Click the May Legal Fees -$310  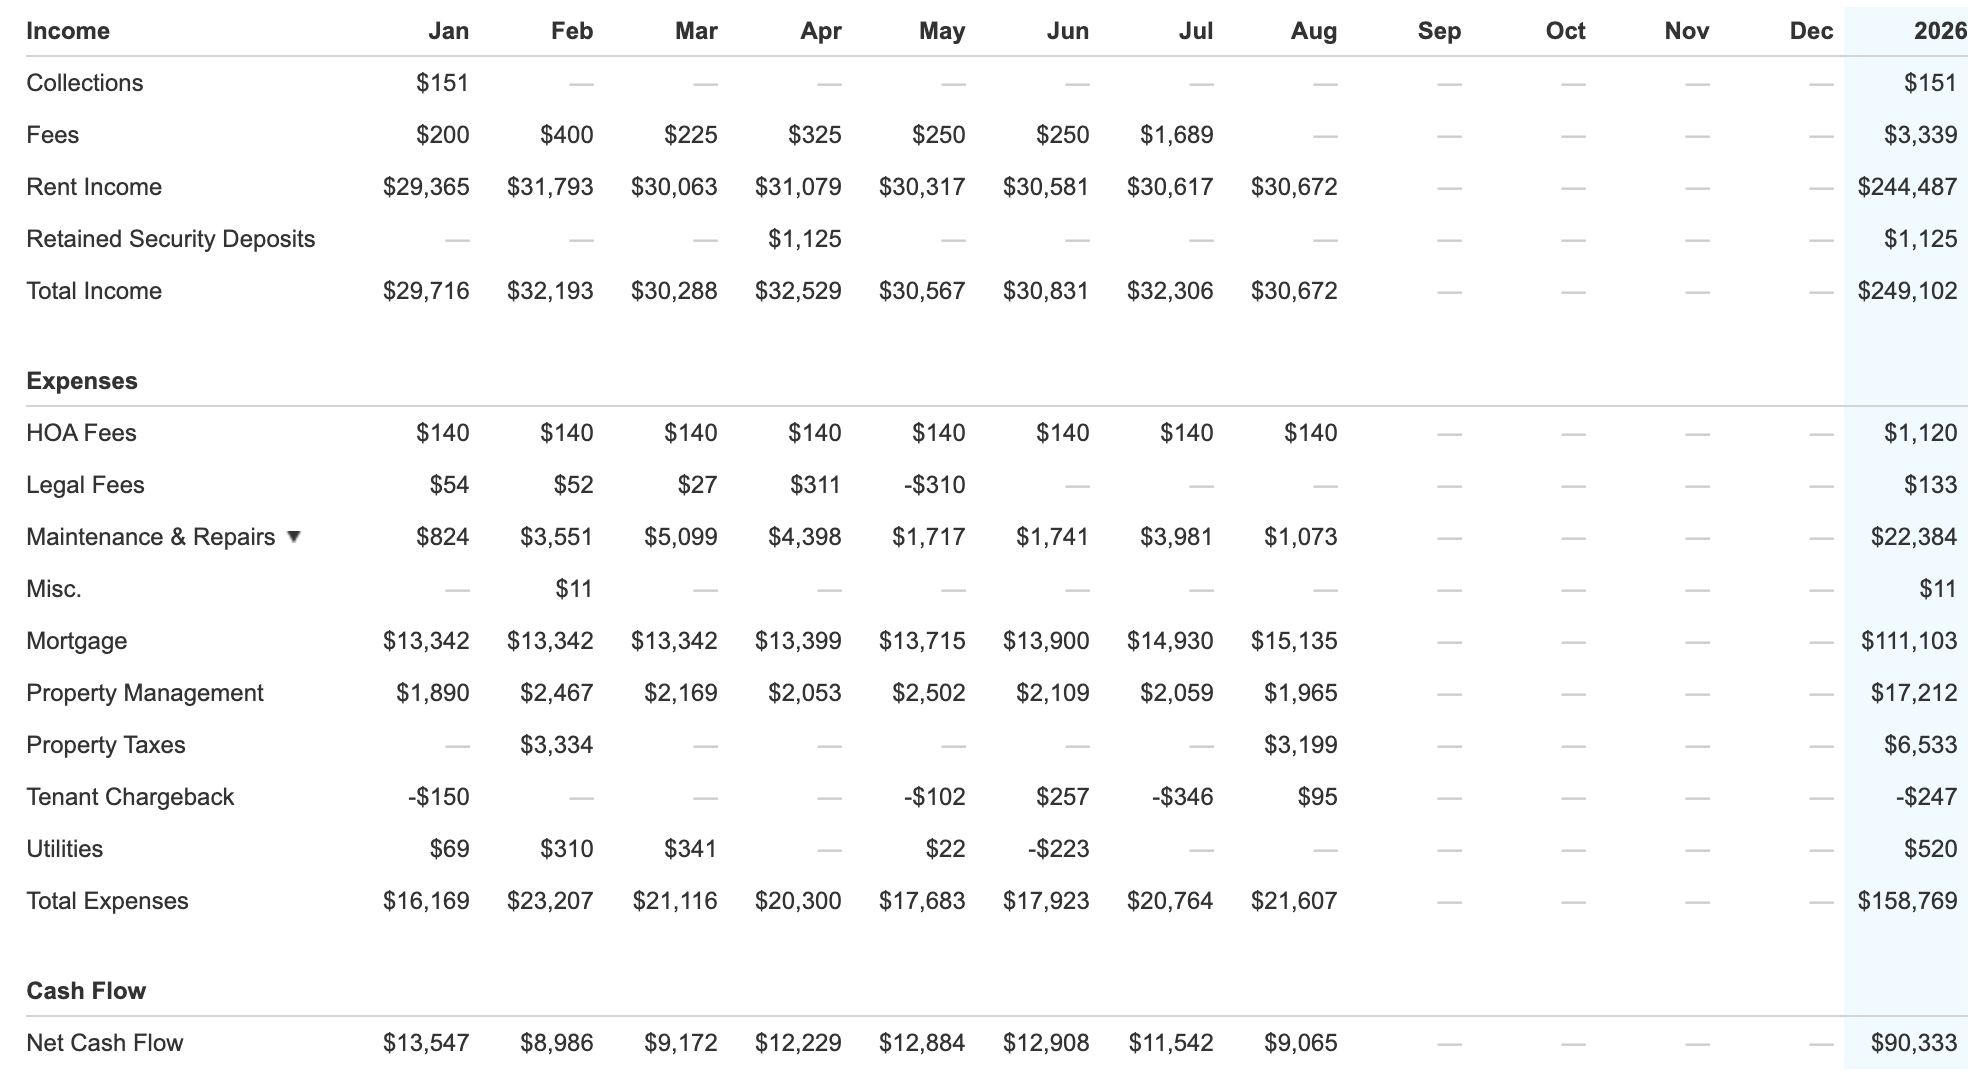(x=934, y=485)
